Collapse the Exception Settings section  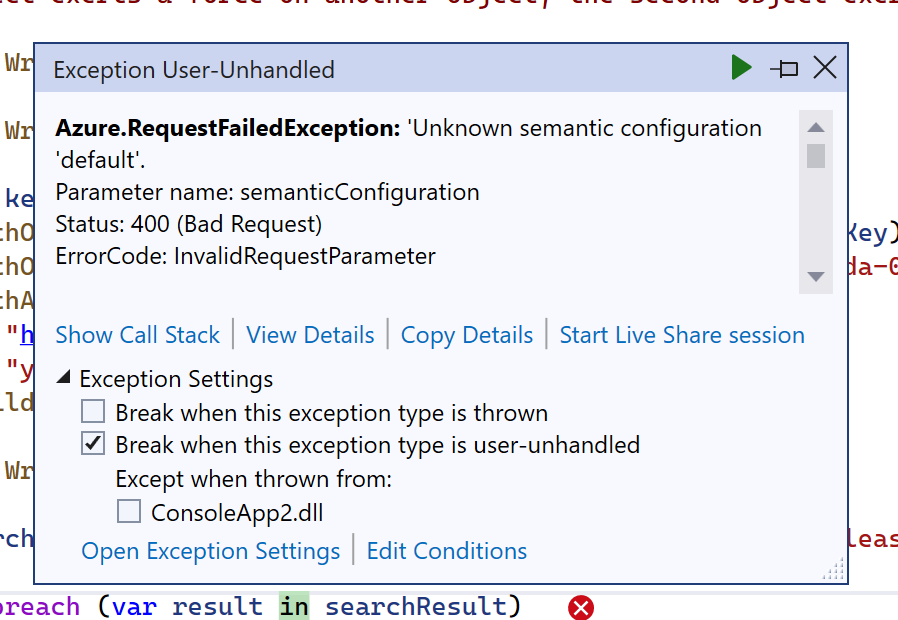[64, 379]
